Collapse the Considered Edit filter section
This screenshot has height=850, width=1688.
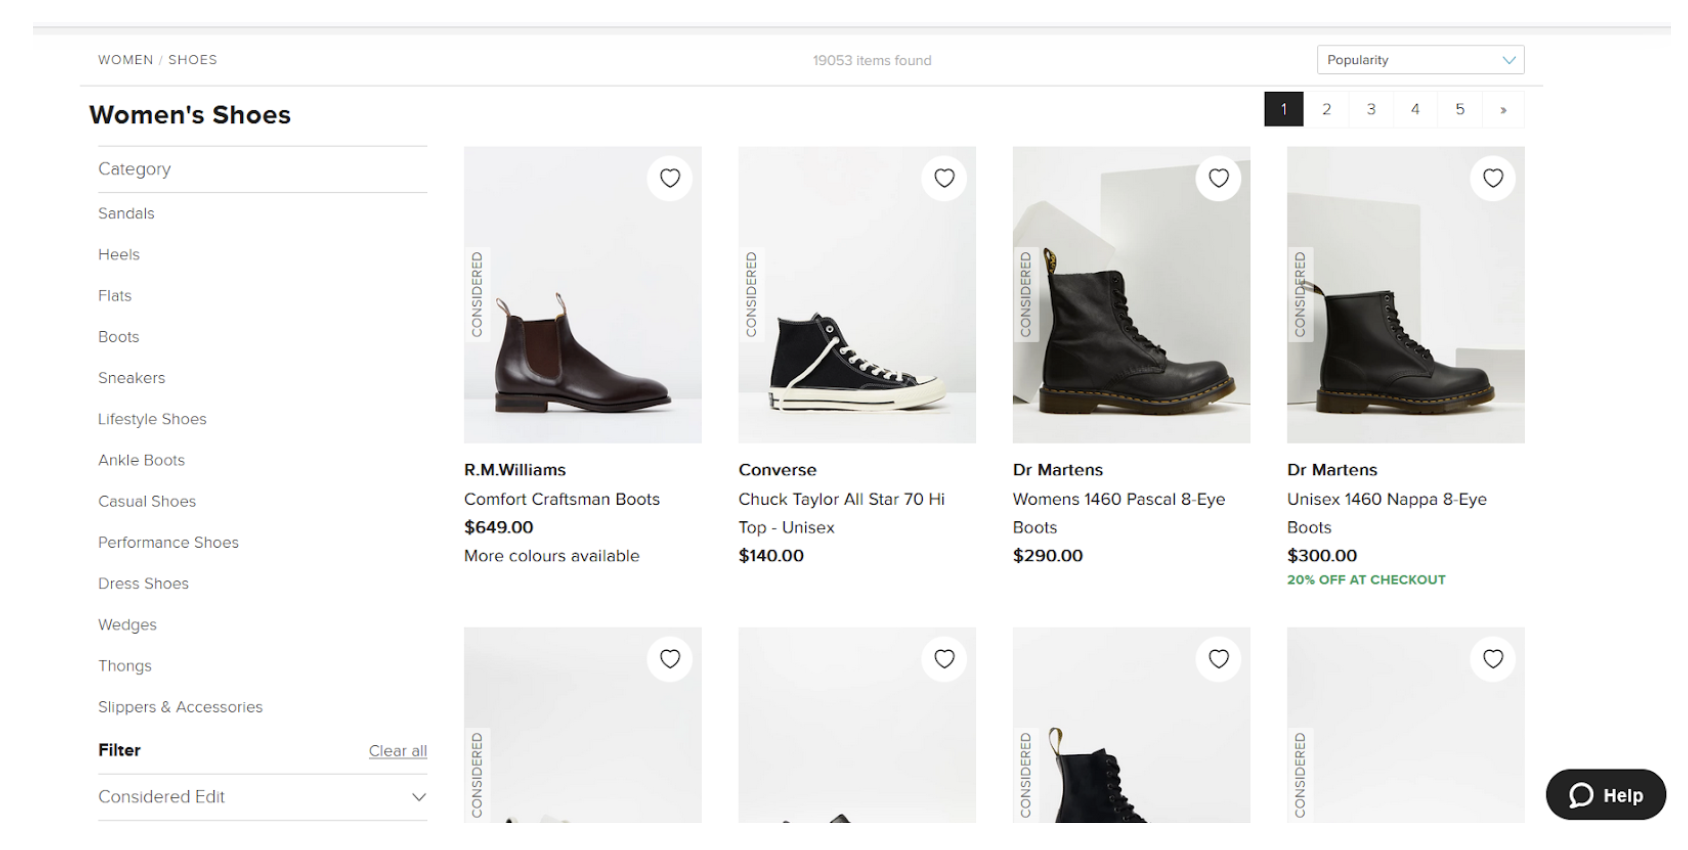(418, 797)
